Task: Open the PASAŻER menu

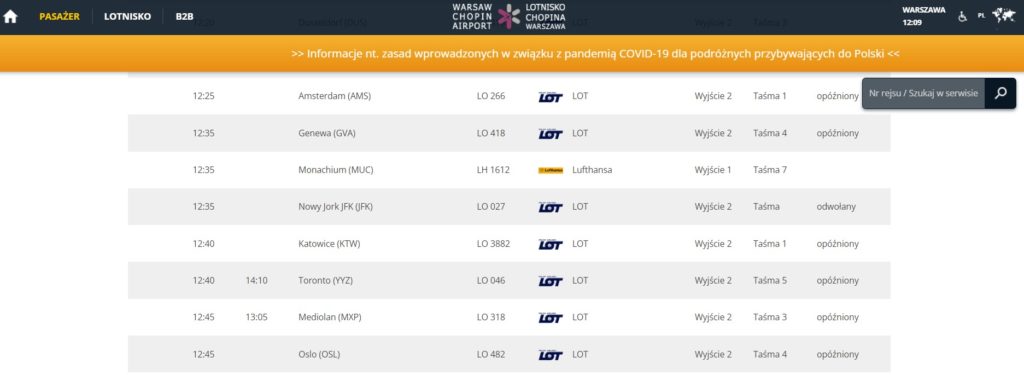Action: tap(59, 16)
